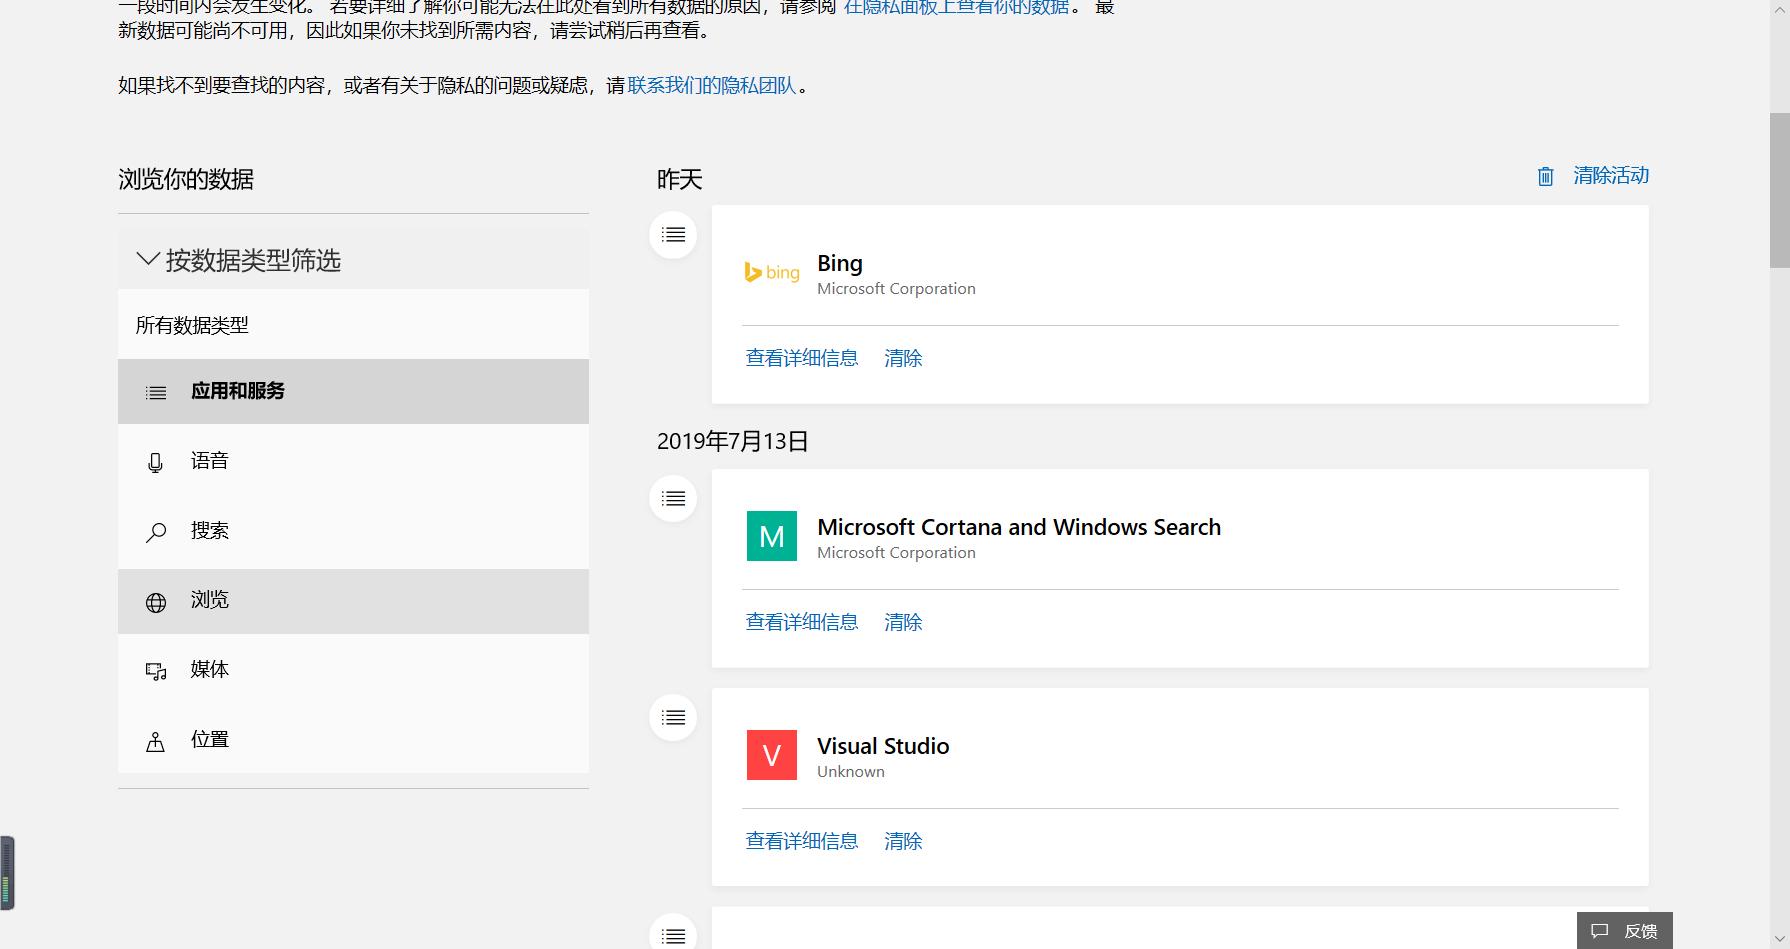Open 查看详细信息 under the Bing entry
The height and width of the screenshot is (949, 1790).
(801, 357)
